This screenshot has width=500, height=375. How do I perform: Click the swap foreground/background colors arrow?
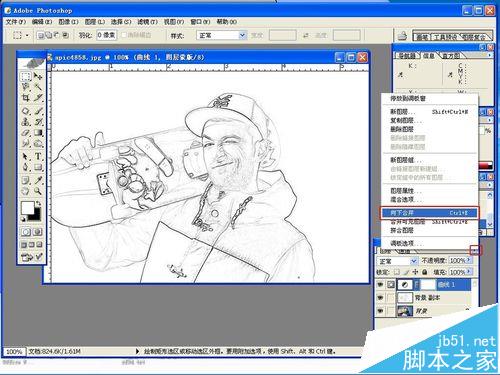39,203
